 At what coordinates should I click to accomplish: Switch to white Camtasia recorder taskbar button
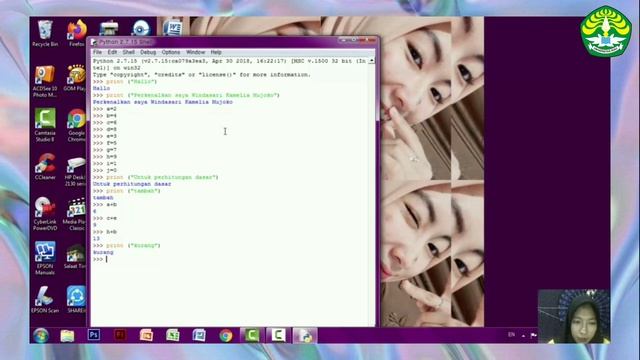278,336
